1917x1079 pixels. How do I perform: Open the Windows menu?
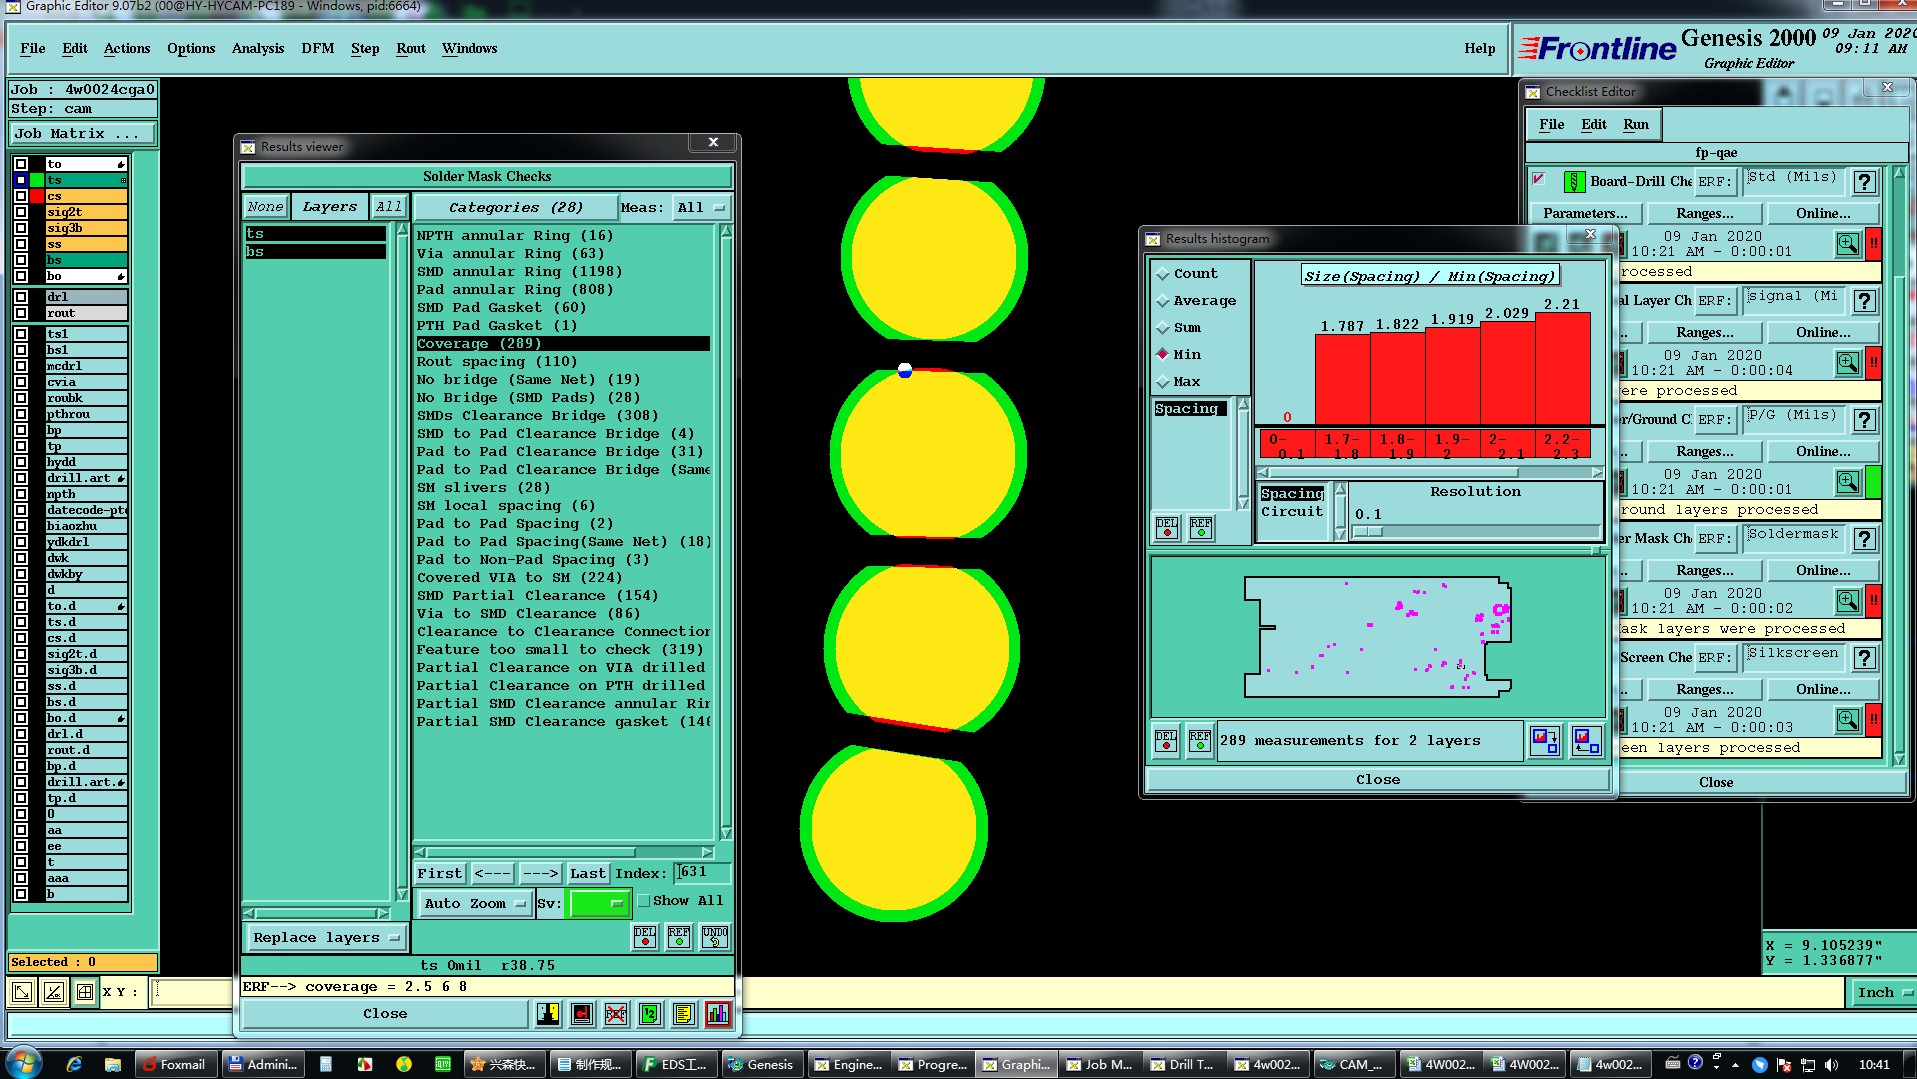coord(470,49)
